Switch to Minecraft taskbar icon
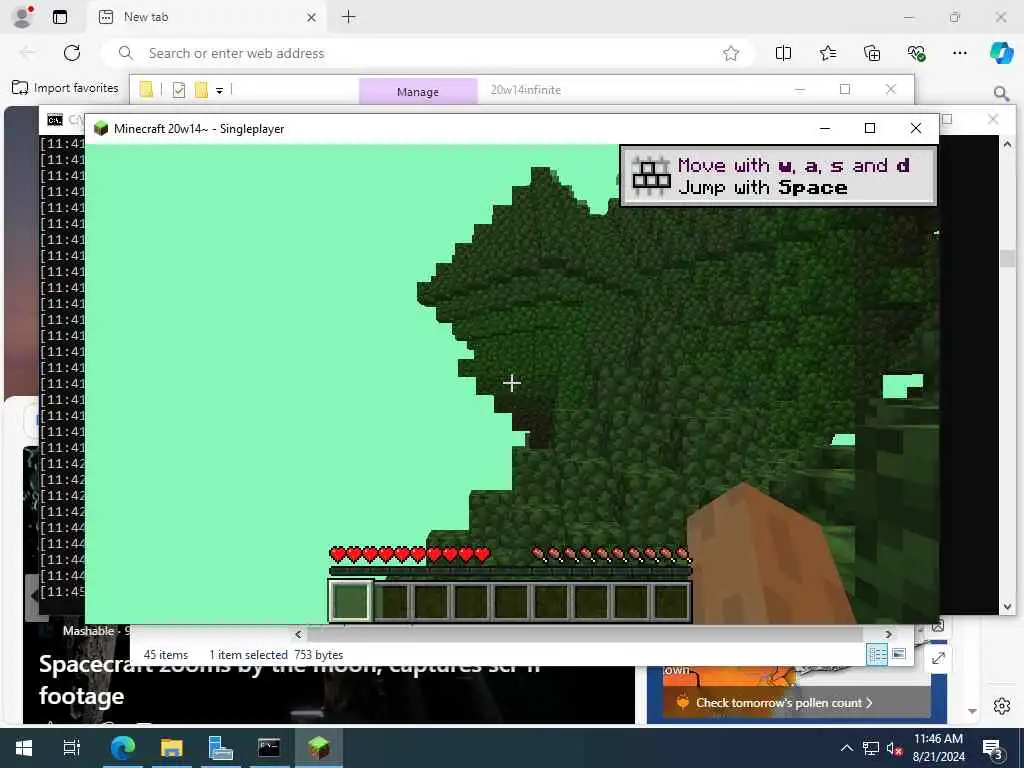 (319, 748)
